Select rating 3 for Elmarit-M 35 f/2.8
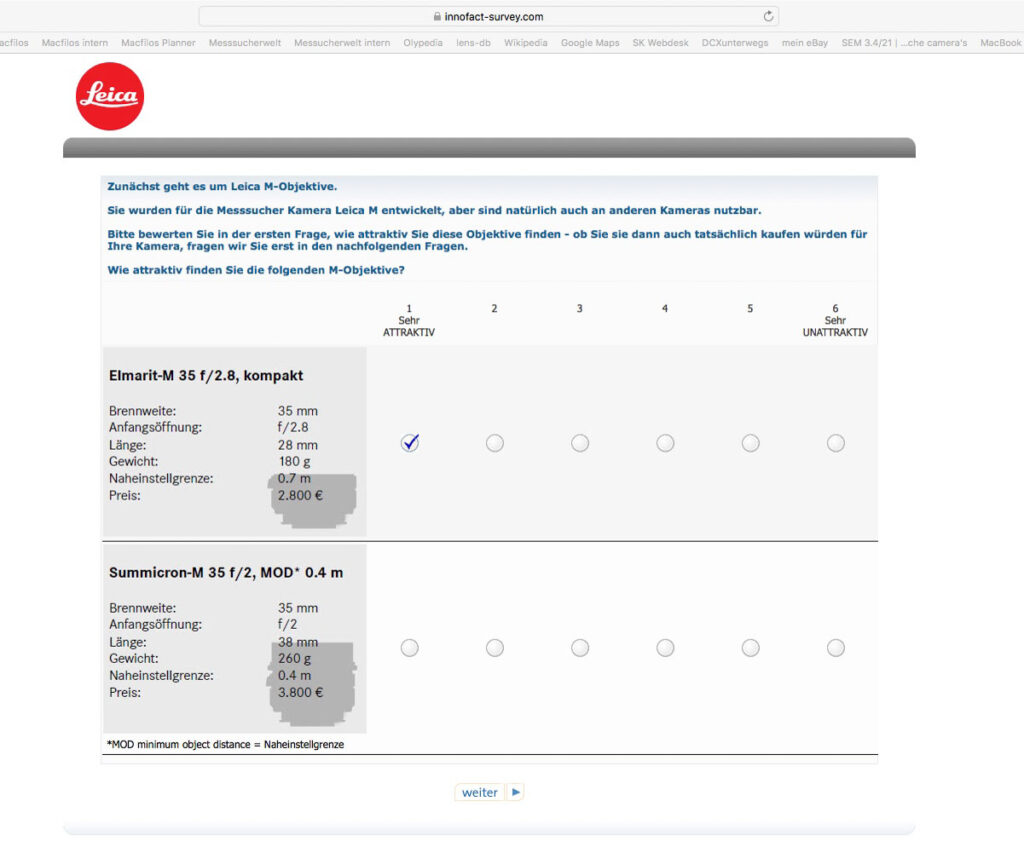Screen dimensions: 1024x853 click(x=580, y=443)
